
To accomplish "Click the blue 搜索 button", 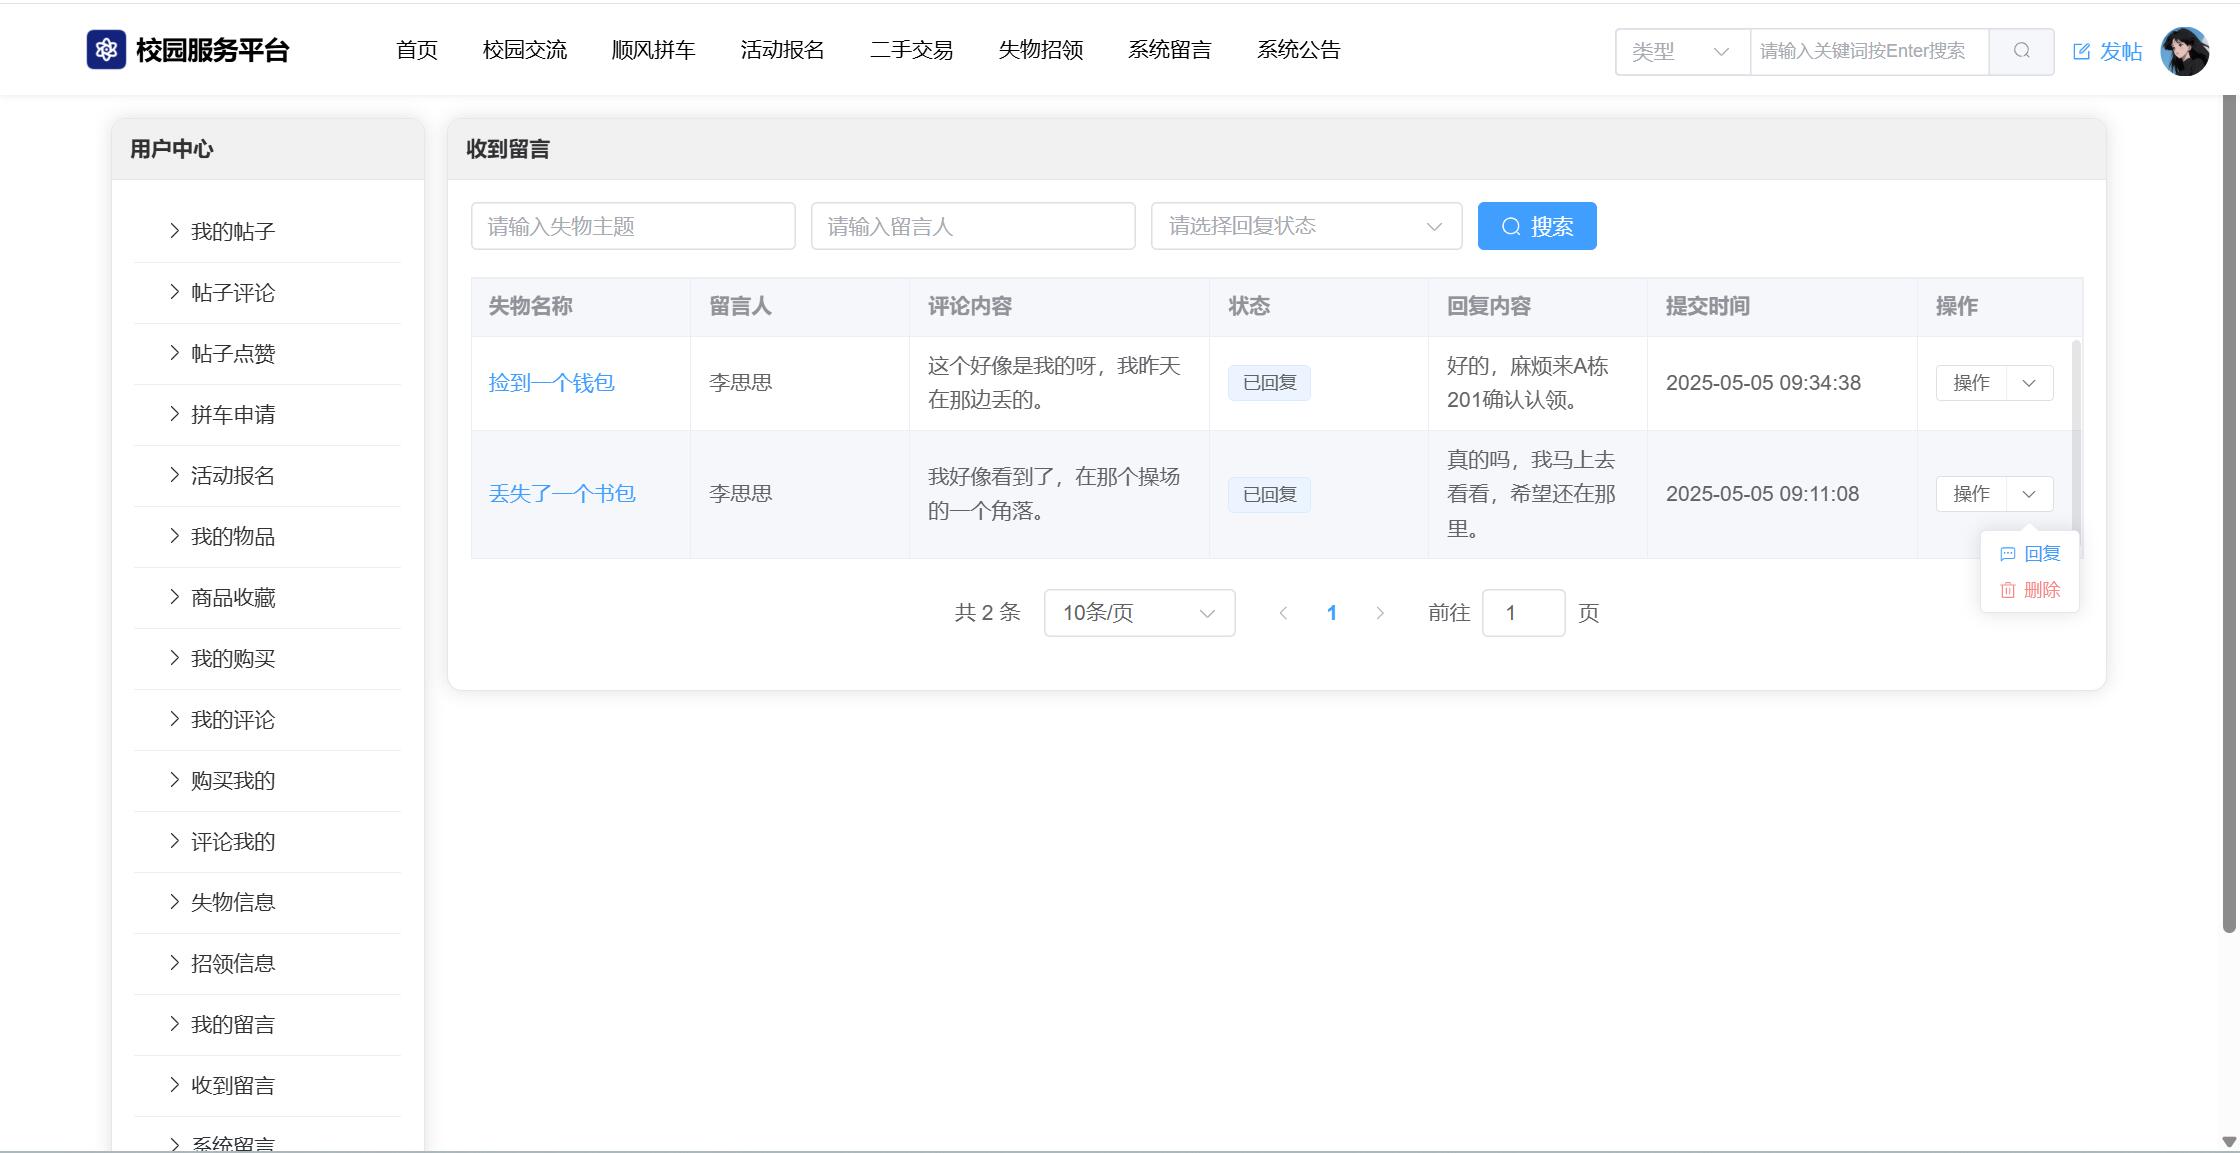I will tap(1536, 226).
